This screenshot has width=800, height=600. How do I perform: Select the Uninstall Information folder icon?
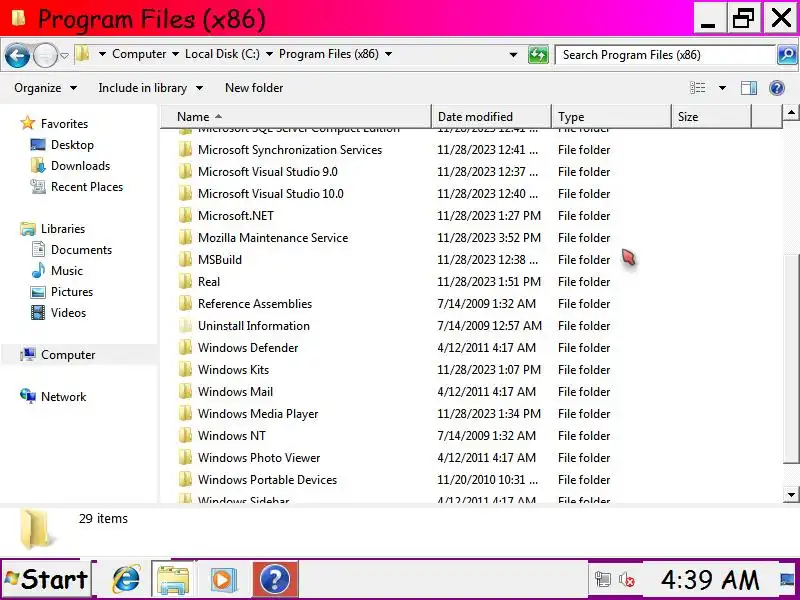pyautogui.click(x=185, y=326)
